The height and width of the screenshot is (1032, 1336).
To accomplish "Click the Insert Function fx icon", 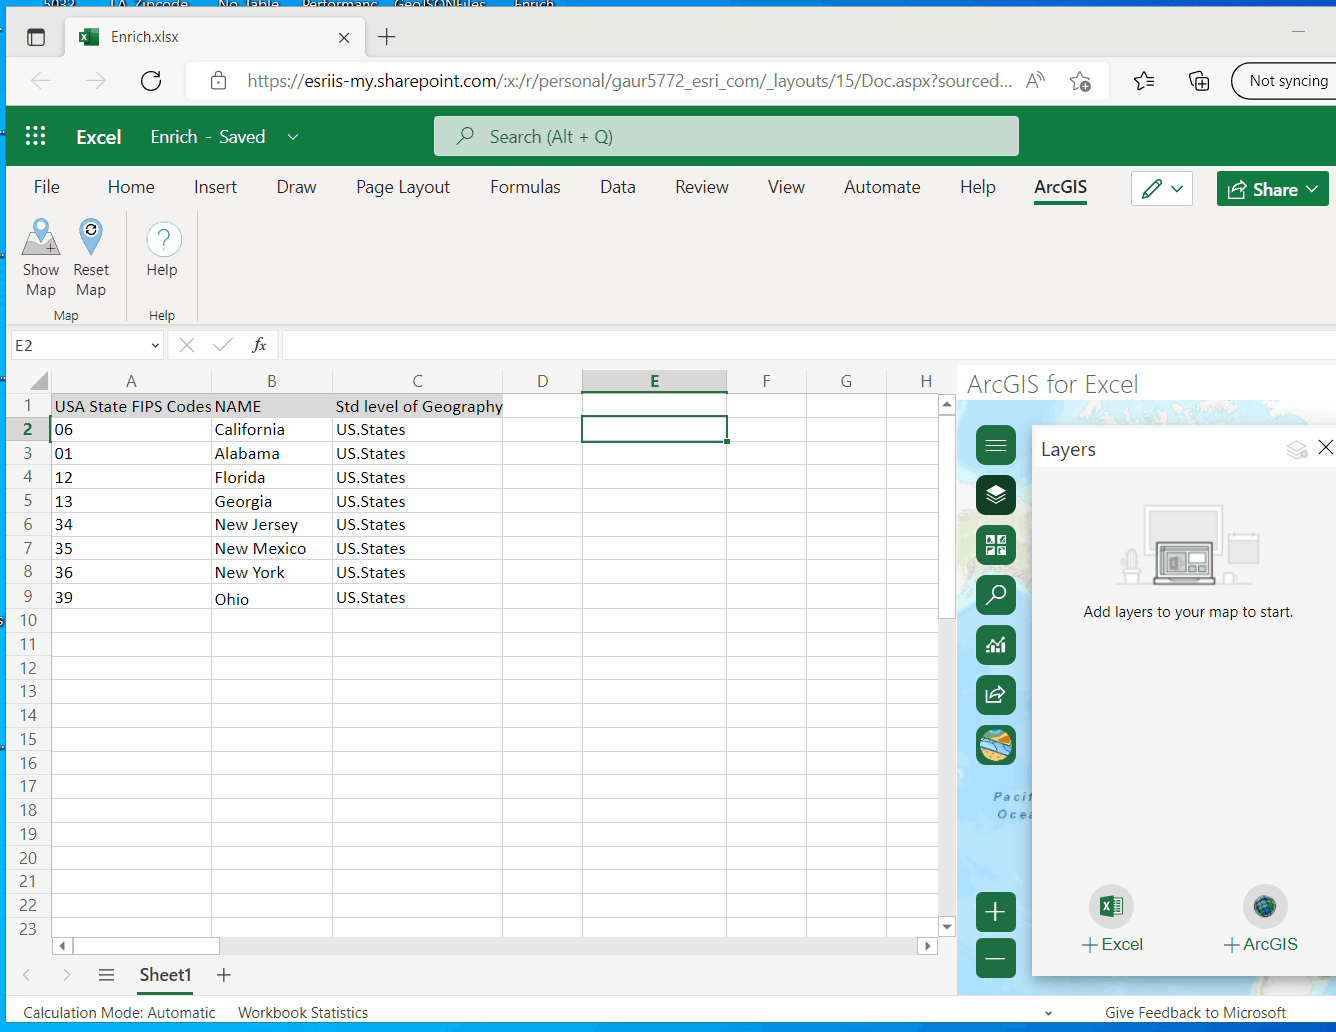I will click(x=259, y=345).
